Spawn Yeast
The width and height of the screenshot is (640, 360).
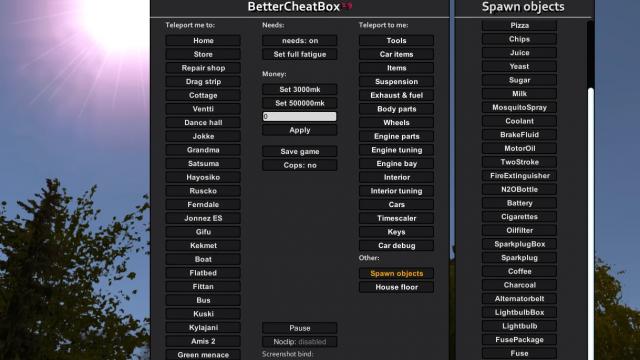coord(519,67)
